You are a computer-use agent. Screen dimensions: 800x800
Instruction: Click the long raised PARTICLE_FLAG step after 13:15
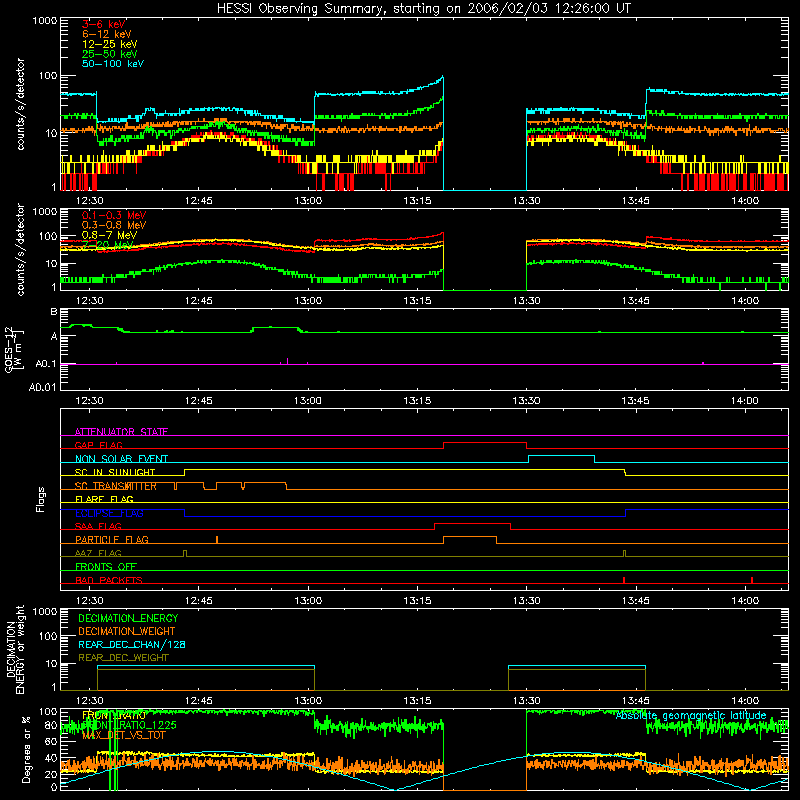(470, 537)
